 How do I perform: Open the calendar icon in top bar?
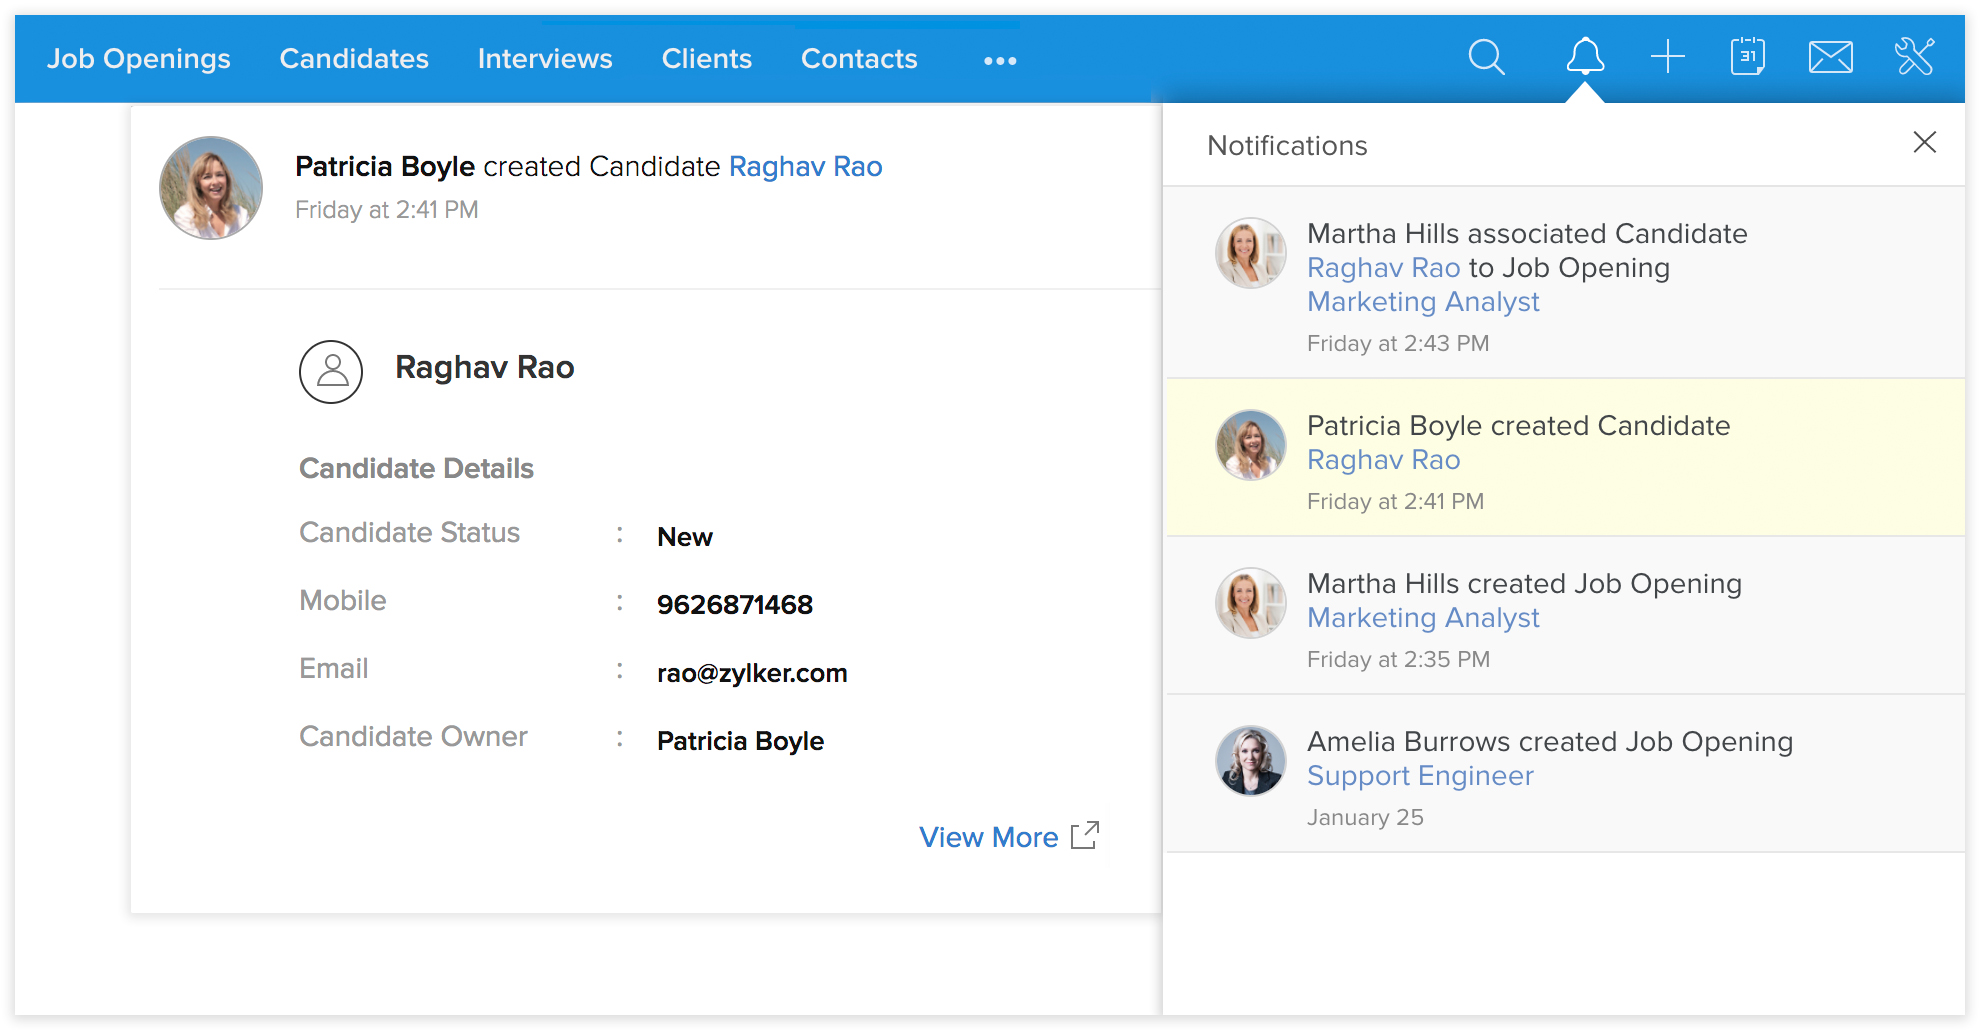coord(1747,57)
